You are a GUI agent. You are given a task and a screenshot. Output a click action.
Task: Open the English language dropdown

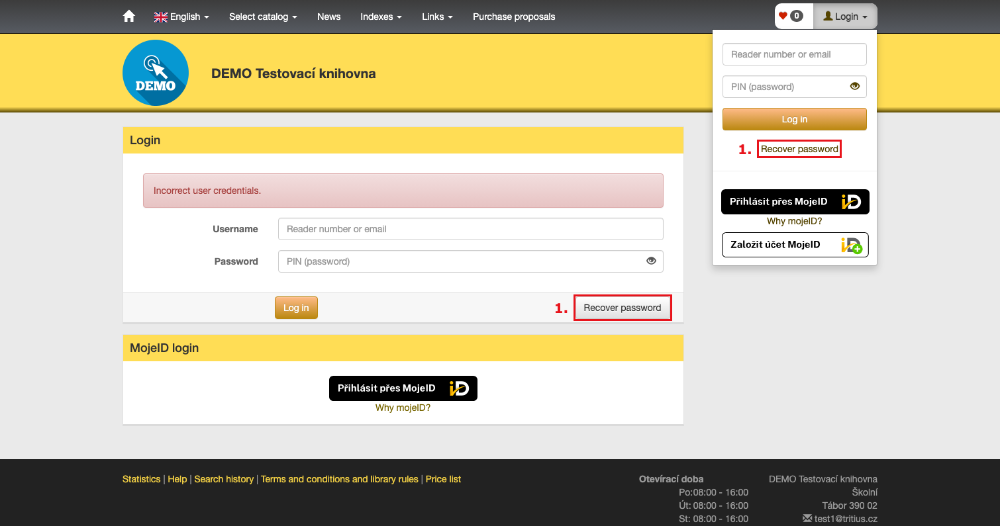coord(181,17)
